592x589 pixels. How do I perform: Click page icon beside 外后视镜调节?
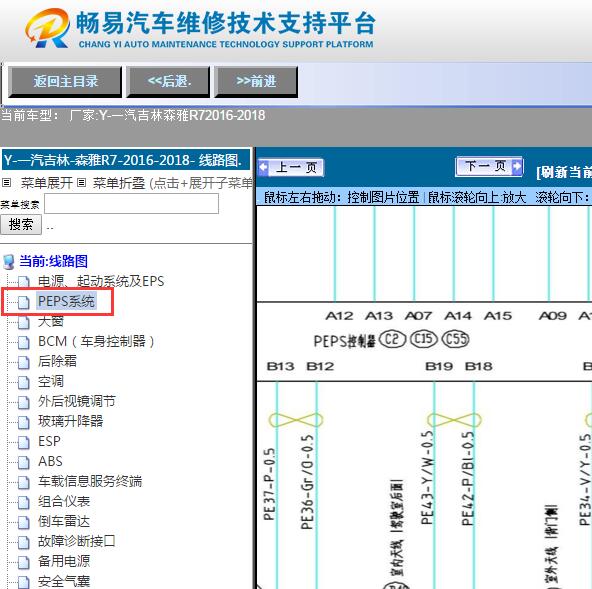coord(23,402)
